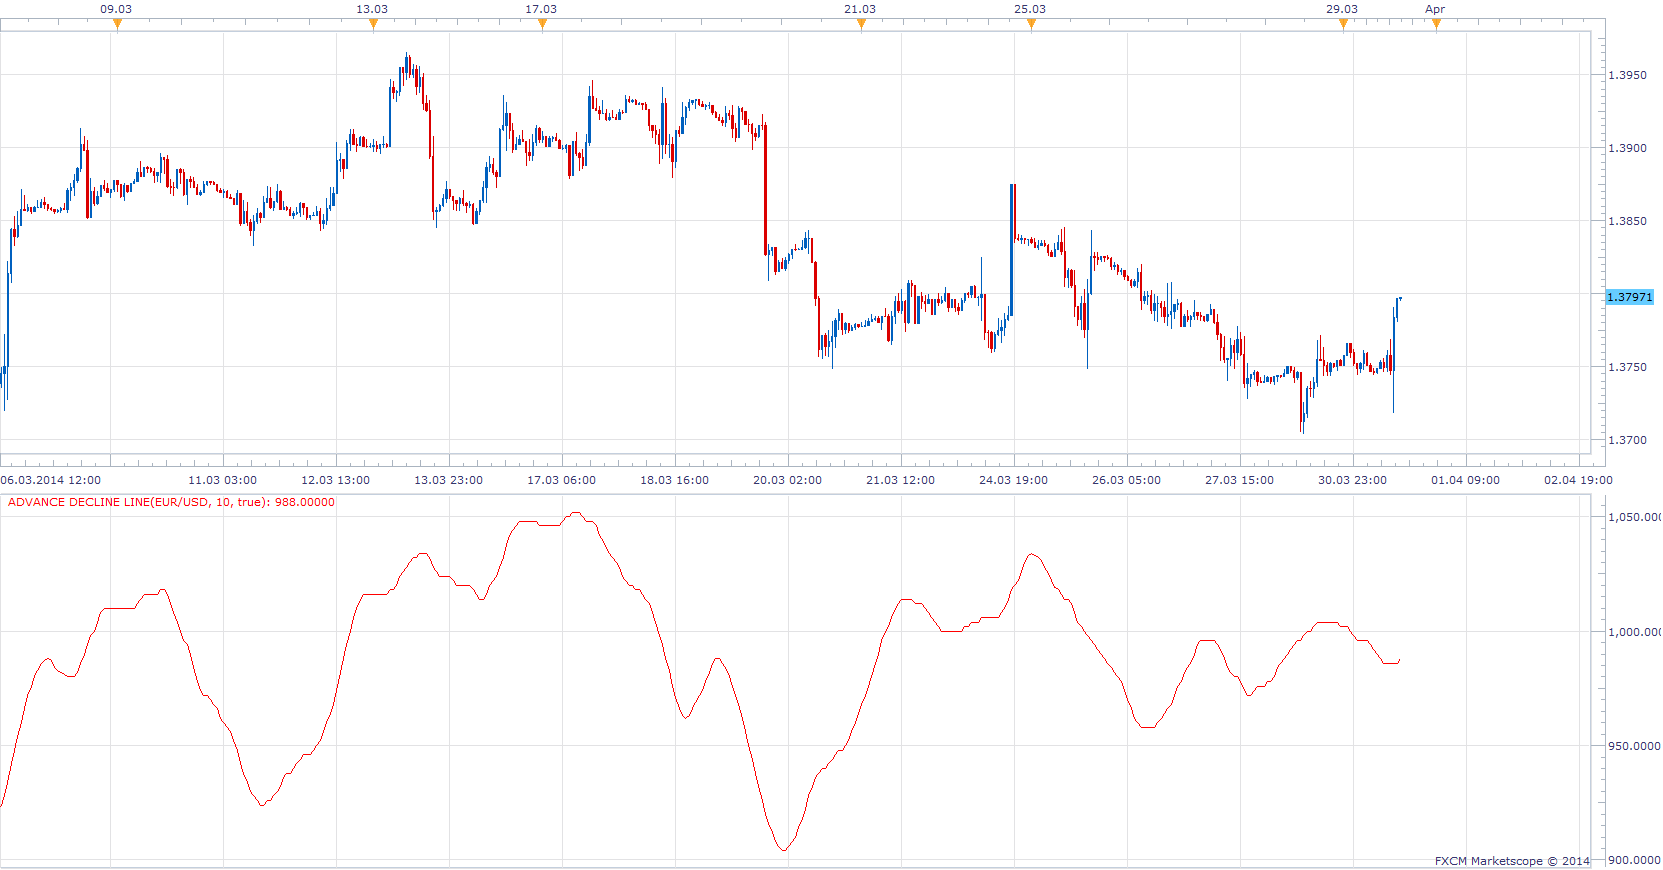Click the 20.03 02:00 time label

pyautogui.click(x=787, y=480)
